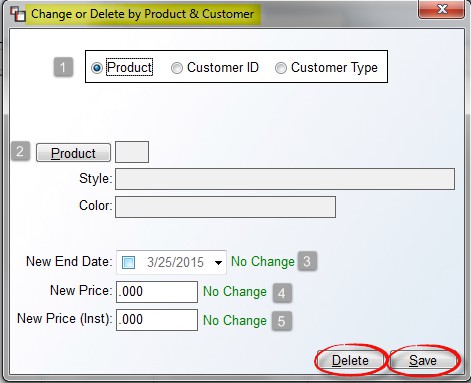Click the step 5 badge beside Inst price
Screen dimensions: 471x383
pos(282,321)
